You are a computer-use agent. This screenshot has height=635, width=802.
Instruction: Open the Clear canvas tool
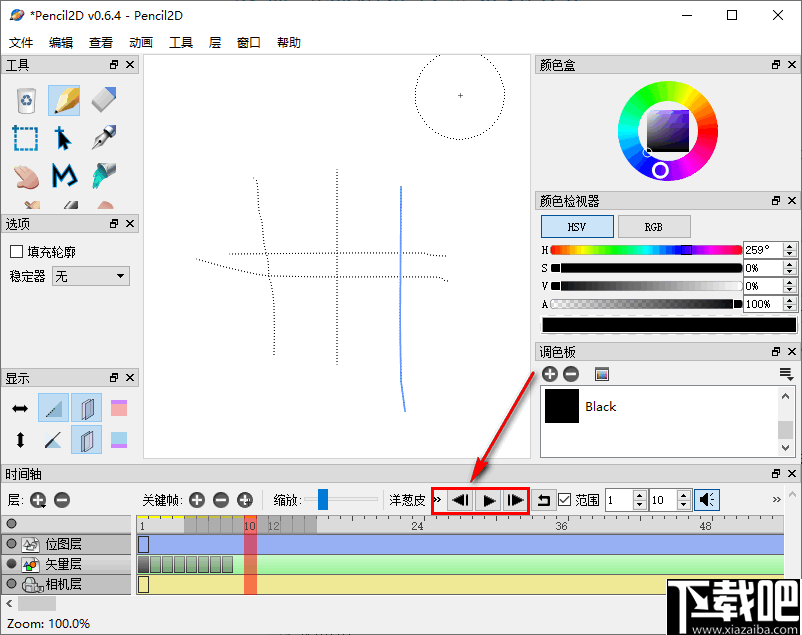25,100
